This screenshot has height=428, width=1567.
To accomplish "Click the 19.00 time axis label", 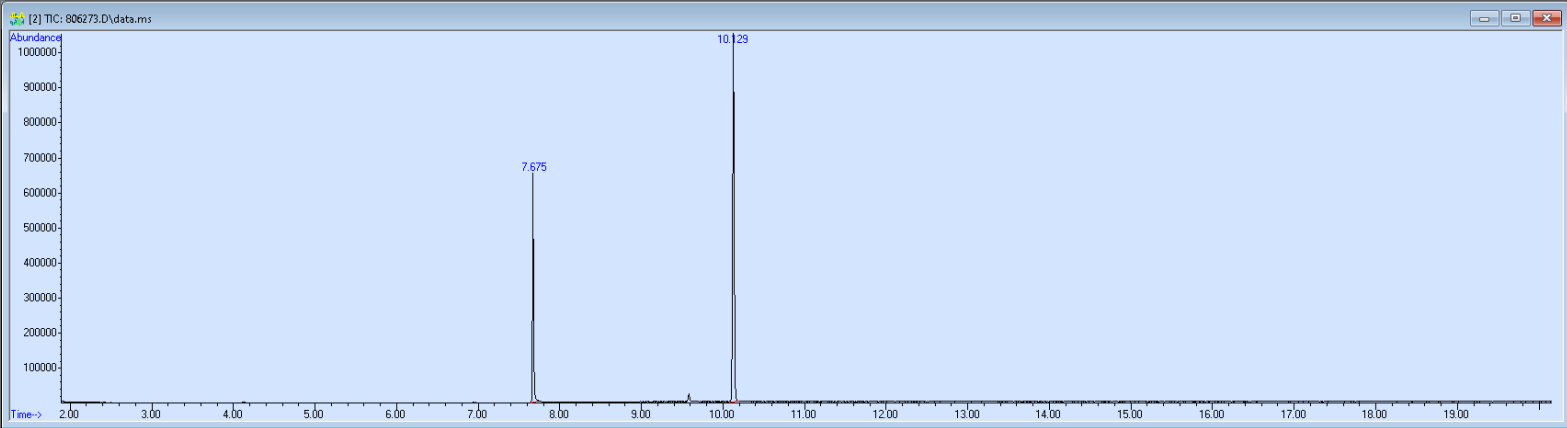I will [1456, 413].
